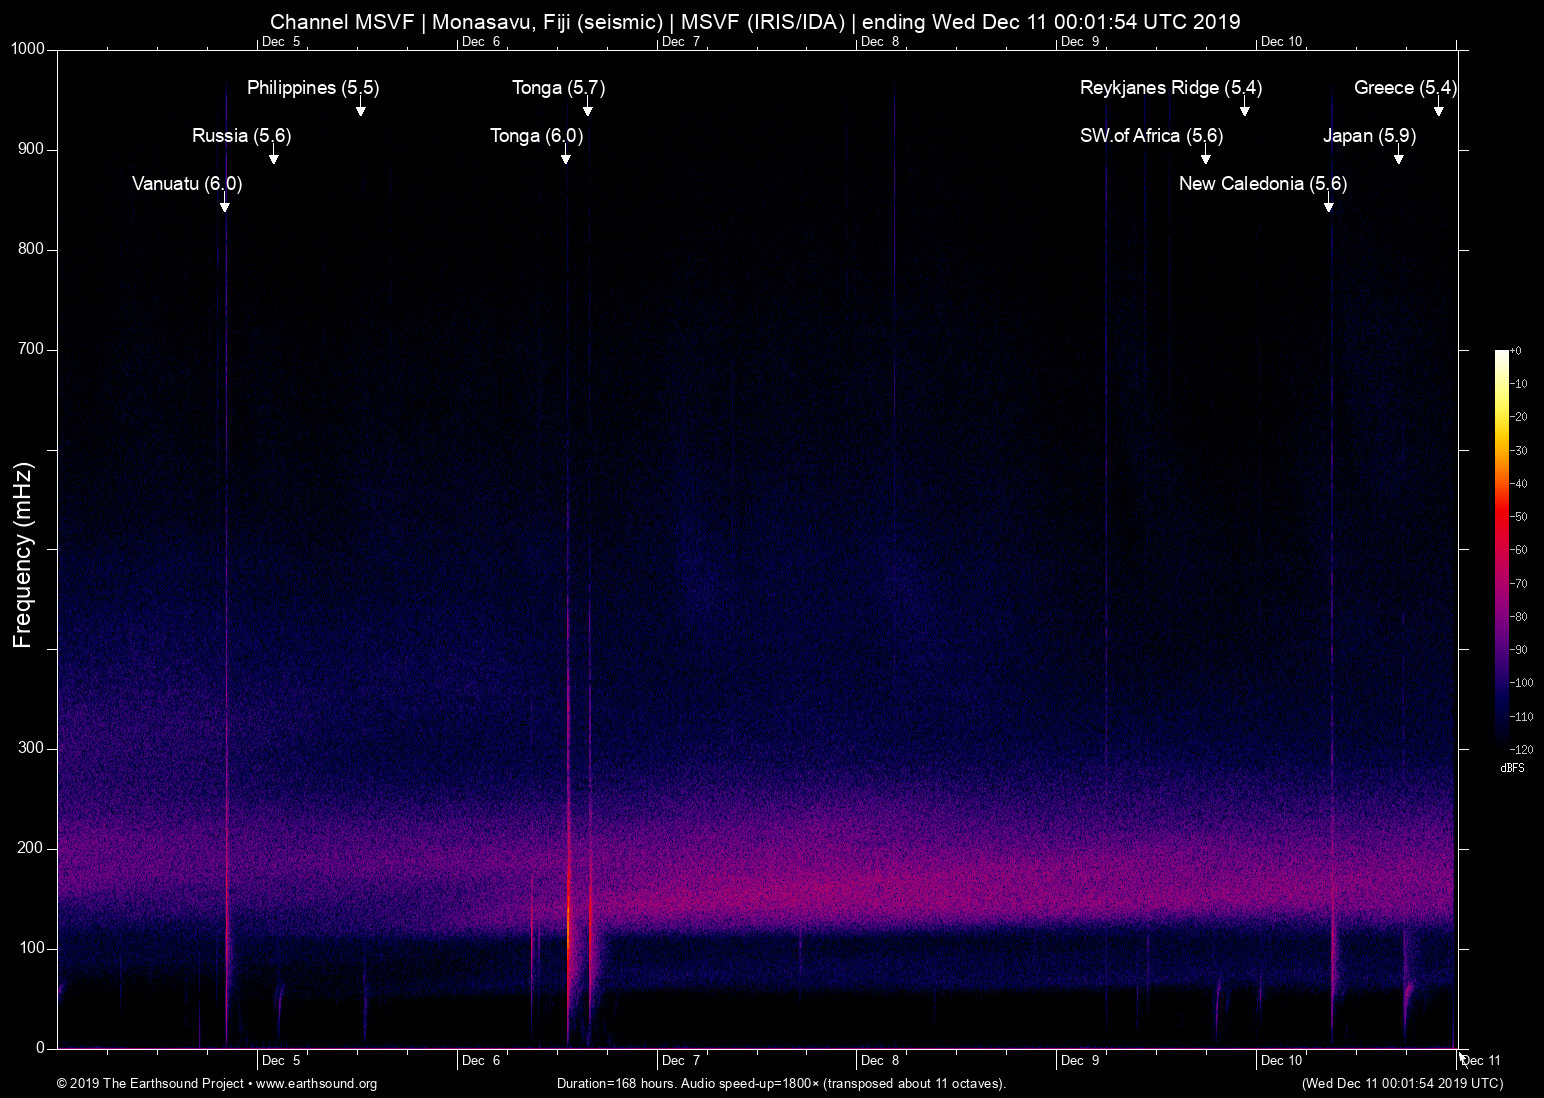Click the SW.of Africa (5.6) label
This screenshot has width=1544, height=1098.
coord(1152,136)
